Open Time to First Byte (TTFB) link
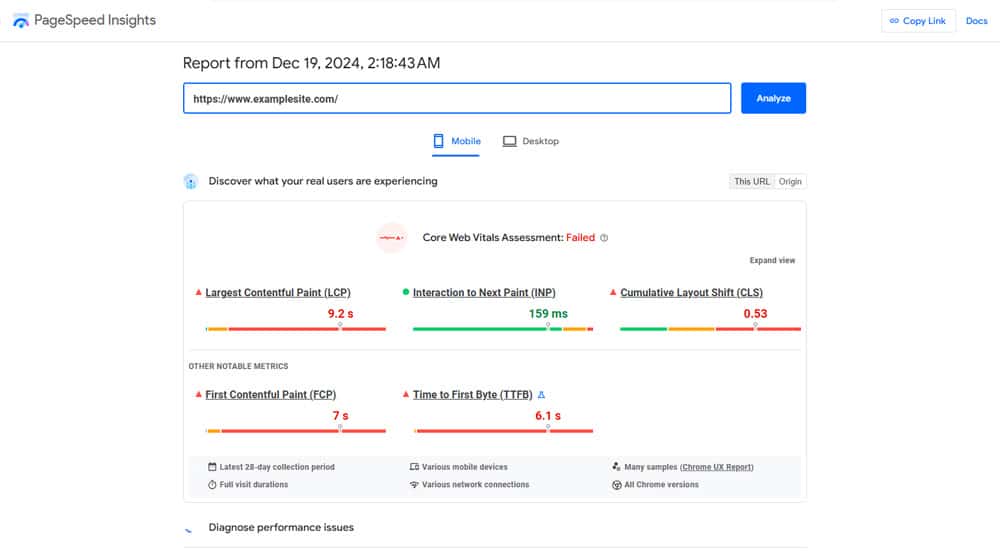The image size is (1000, 560). [x=473, y=395]
